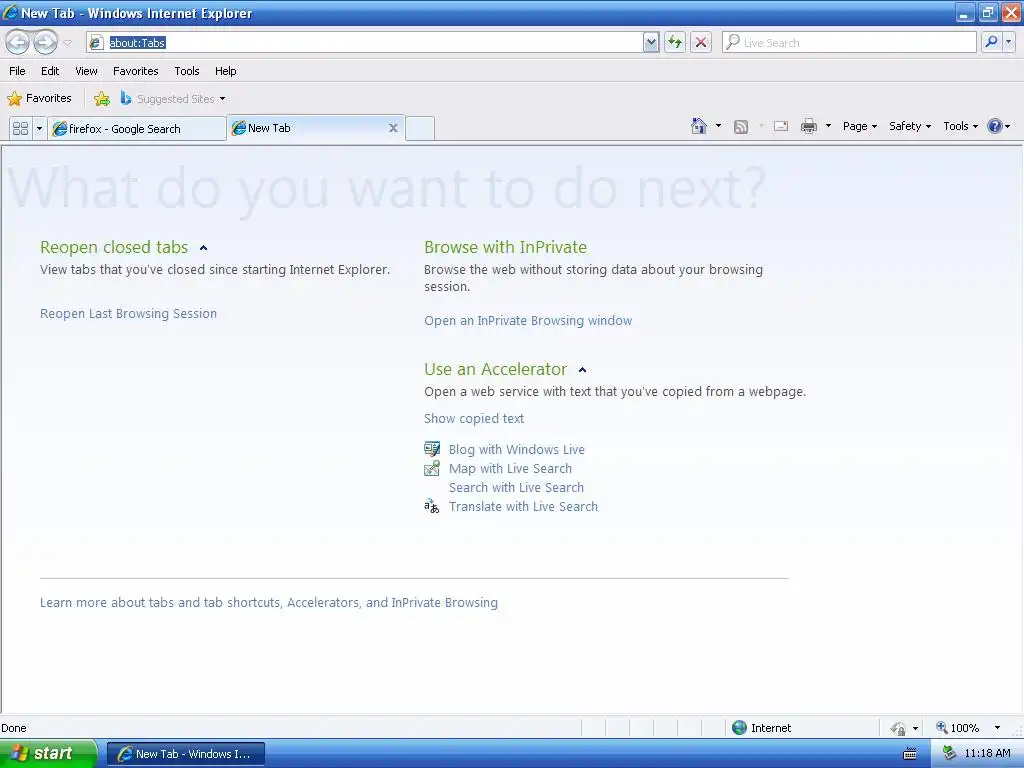Open the Page command menu
Screen dimensions: 1024x768
(x=859, y=126)
